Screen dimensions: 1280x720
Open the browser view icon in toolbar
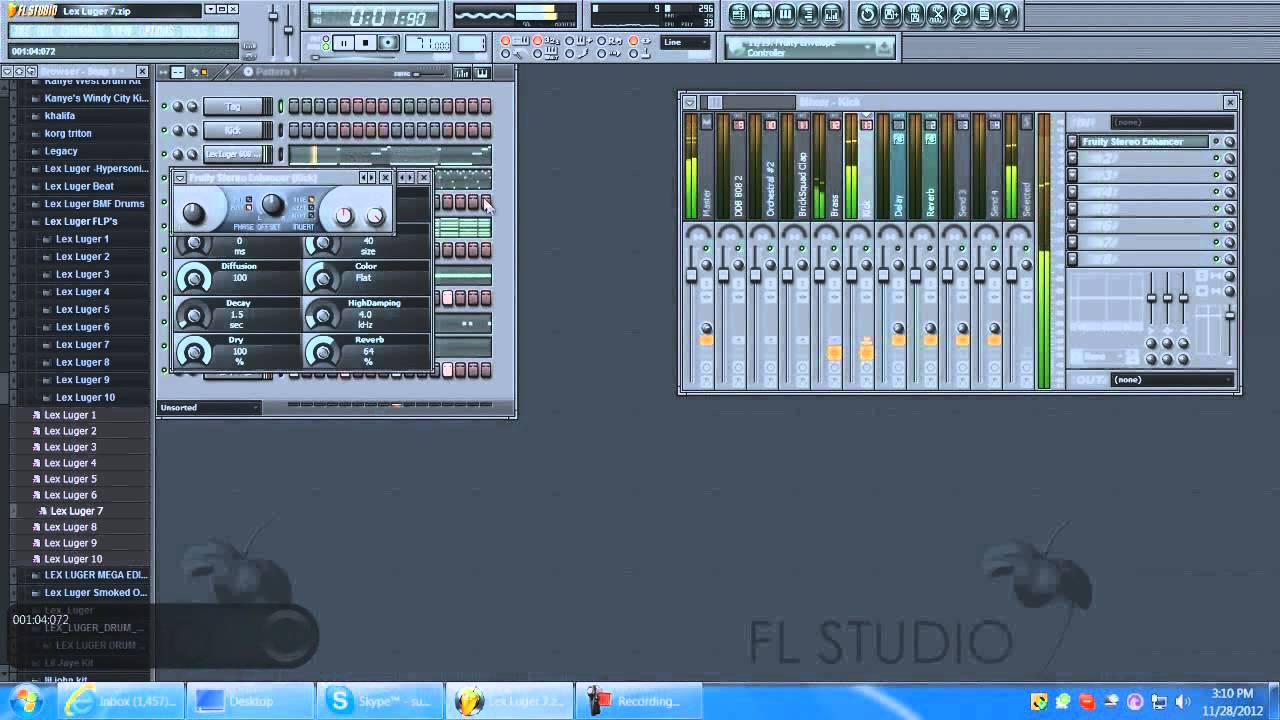[x=809, y=14]
